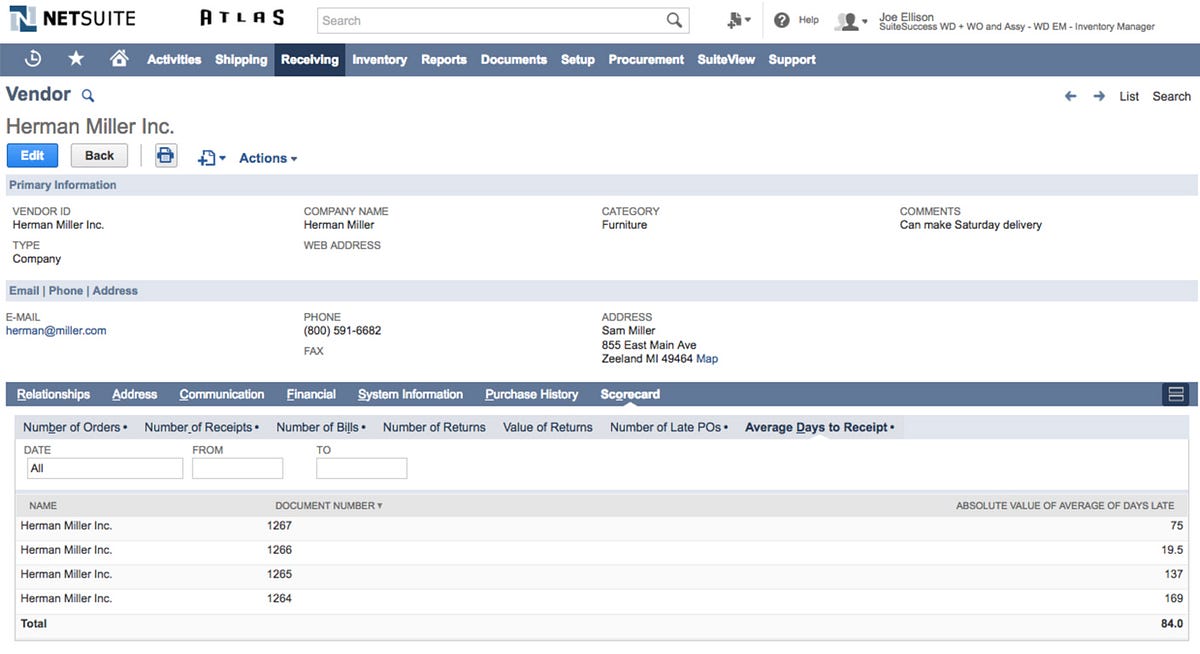1200x654 pixels.
Task: Click the Email link in section header
Action: (24, 290)
